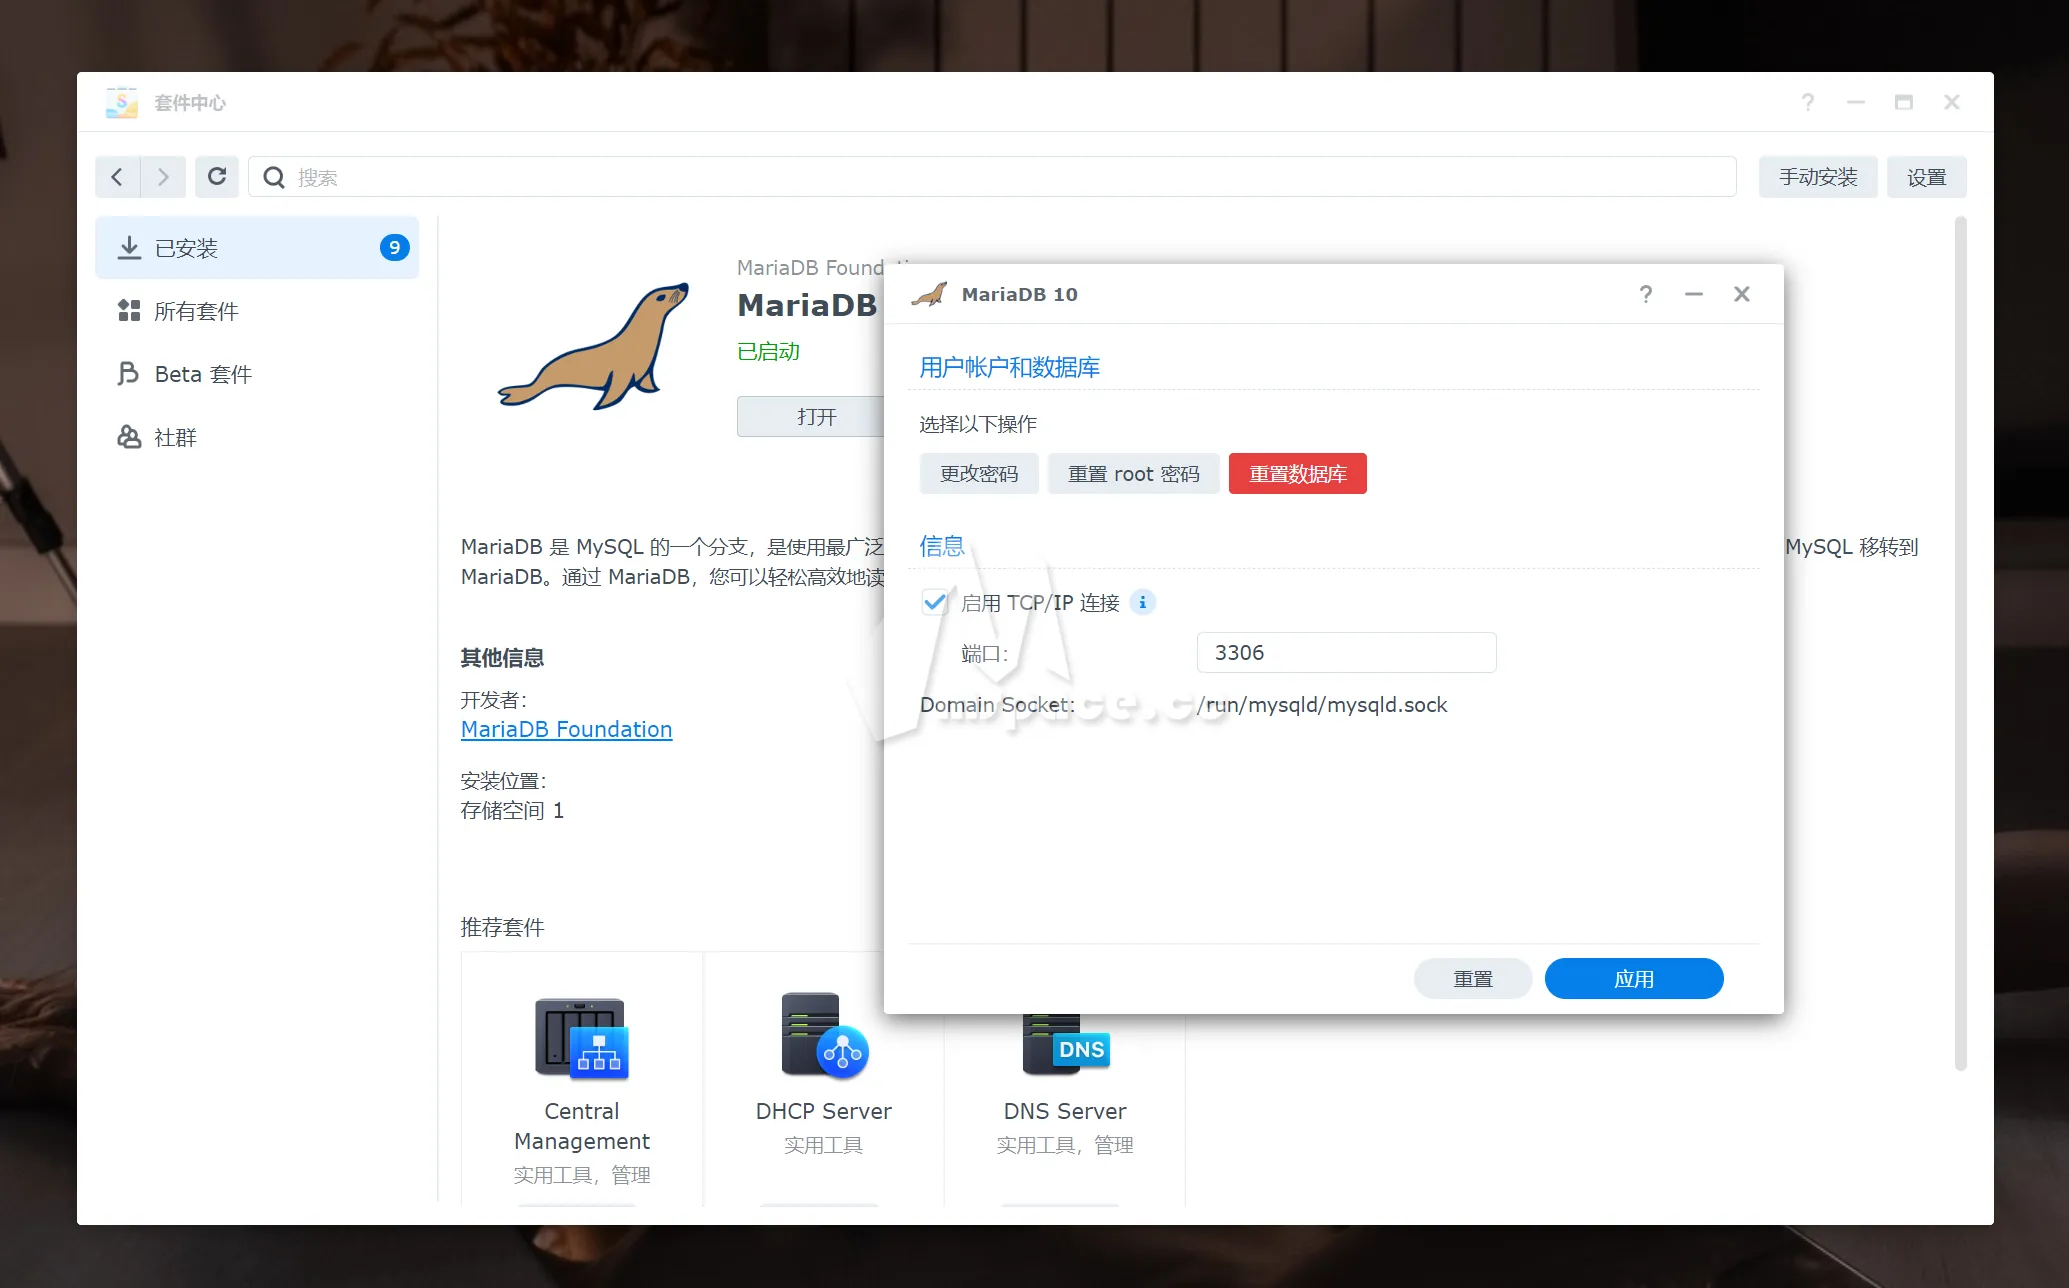Toggle 启用 TCP/IP 连接 checkbox

[934, 602]
